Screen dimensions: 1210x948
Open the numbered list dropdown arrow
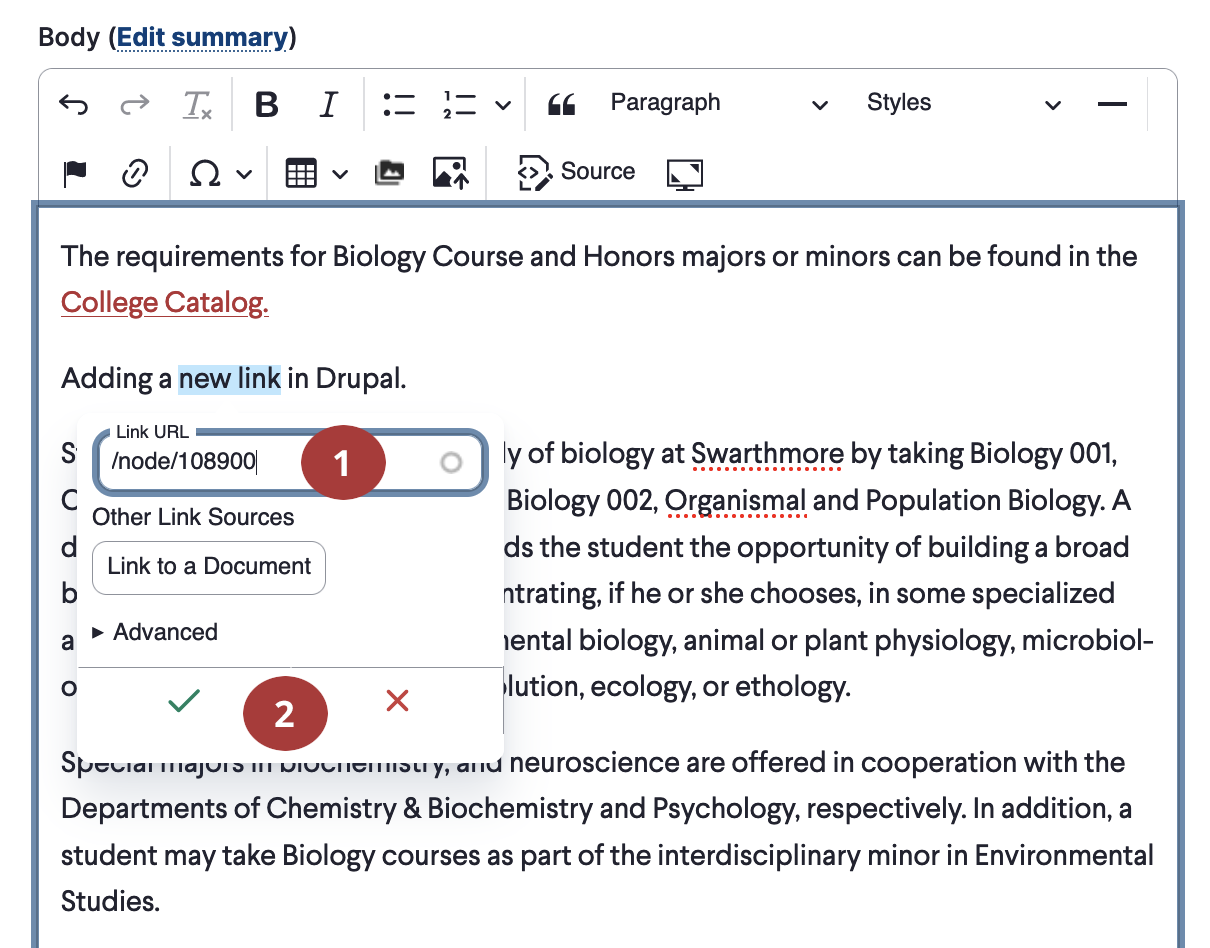pos(503,105)
